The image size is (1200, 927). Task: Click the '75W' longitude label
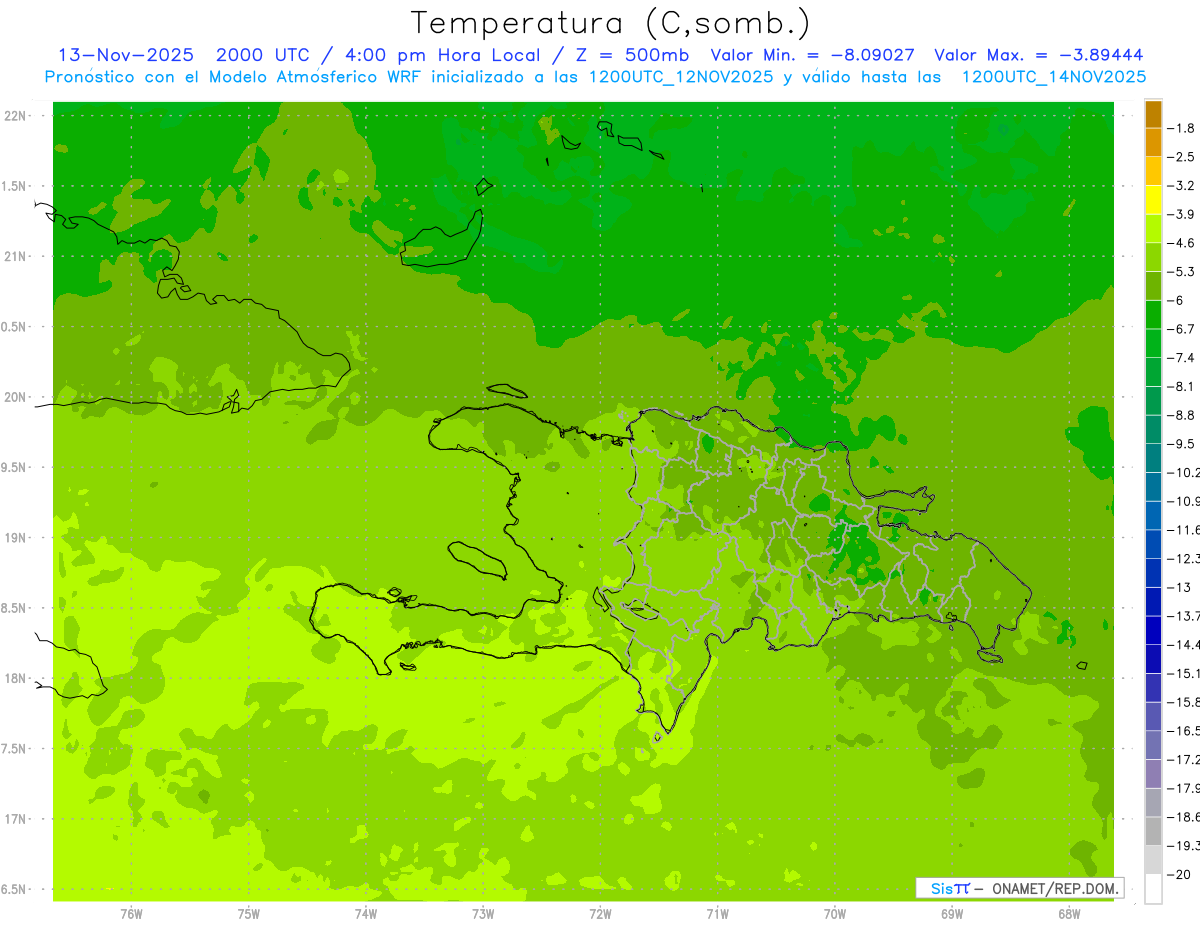click(249, 914)
